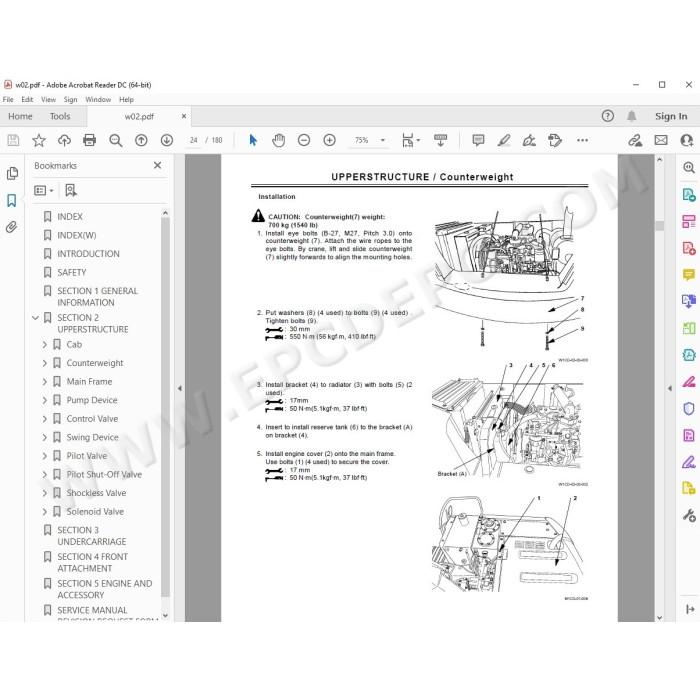This screenshot has height=700, width=700.
Task: Collapse SECTION 2 UPPERSTRUCTURE bookmark
Action: [36, 318]
